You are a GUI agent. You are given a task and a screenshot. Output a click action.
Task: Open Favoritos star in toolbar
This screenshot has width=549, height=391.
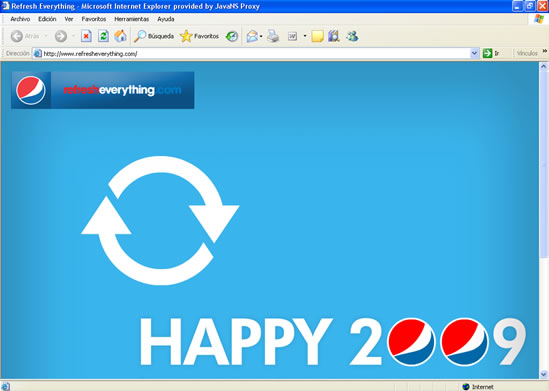pos(200,36)
